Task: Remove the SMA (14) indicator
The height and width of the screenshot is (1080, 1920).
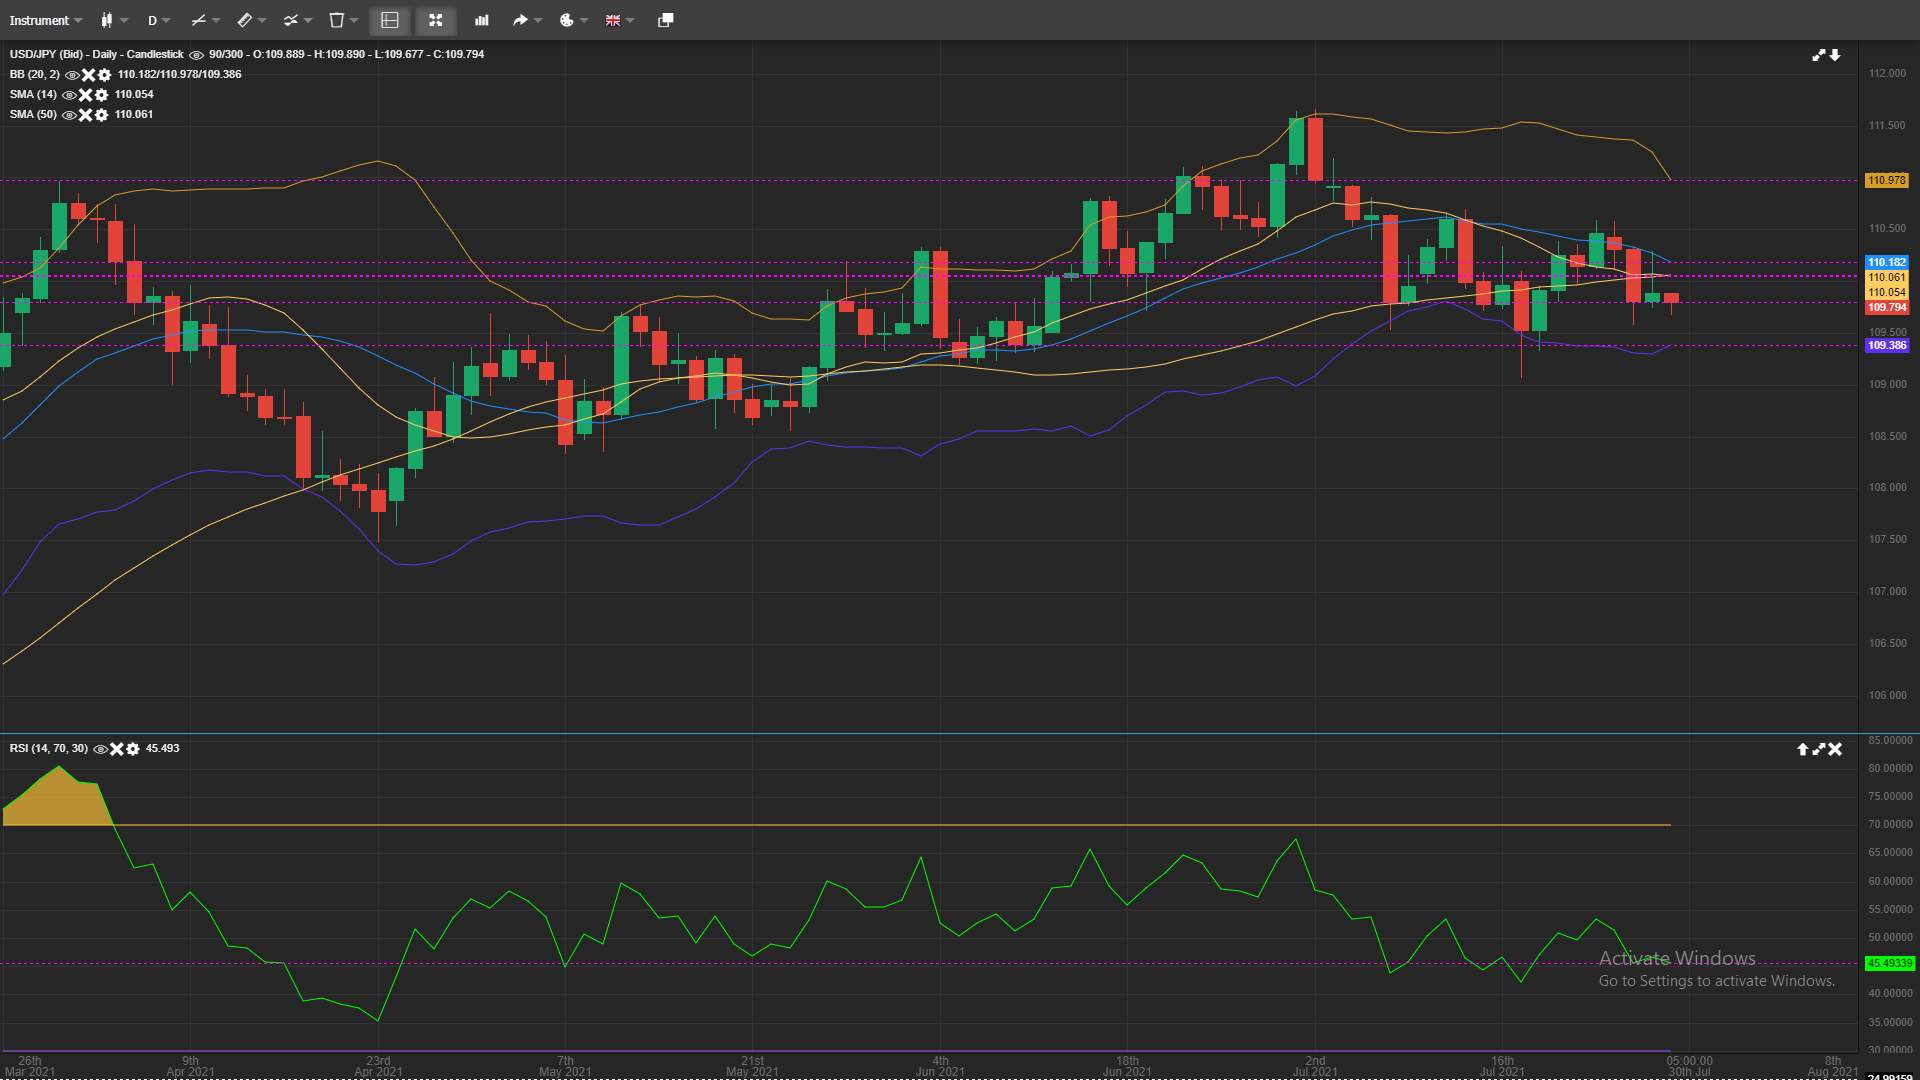Action: click(x=86, y=95)
